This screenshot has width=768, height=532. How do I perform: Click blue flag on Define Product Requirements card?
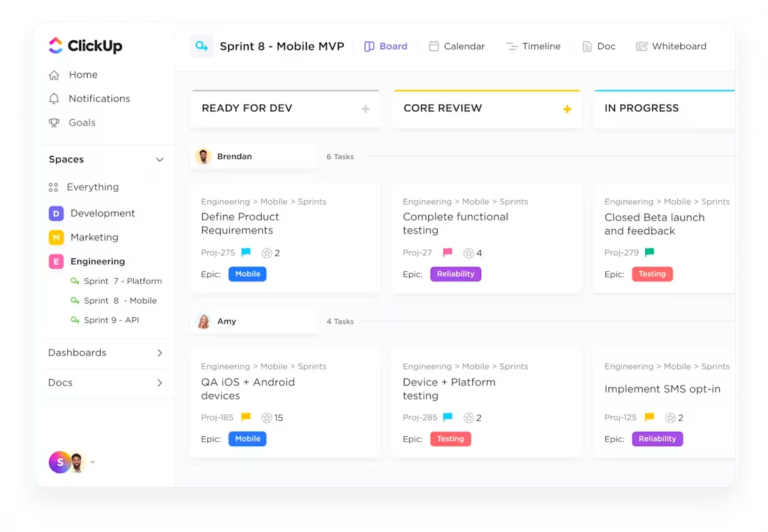click(x=246, y=252)
